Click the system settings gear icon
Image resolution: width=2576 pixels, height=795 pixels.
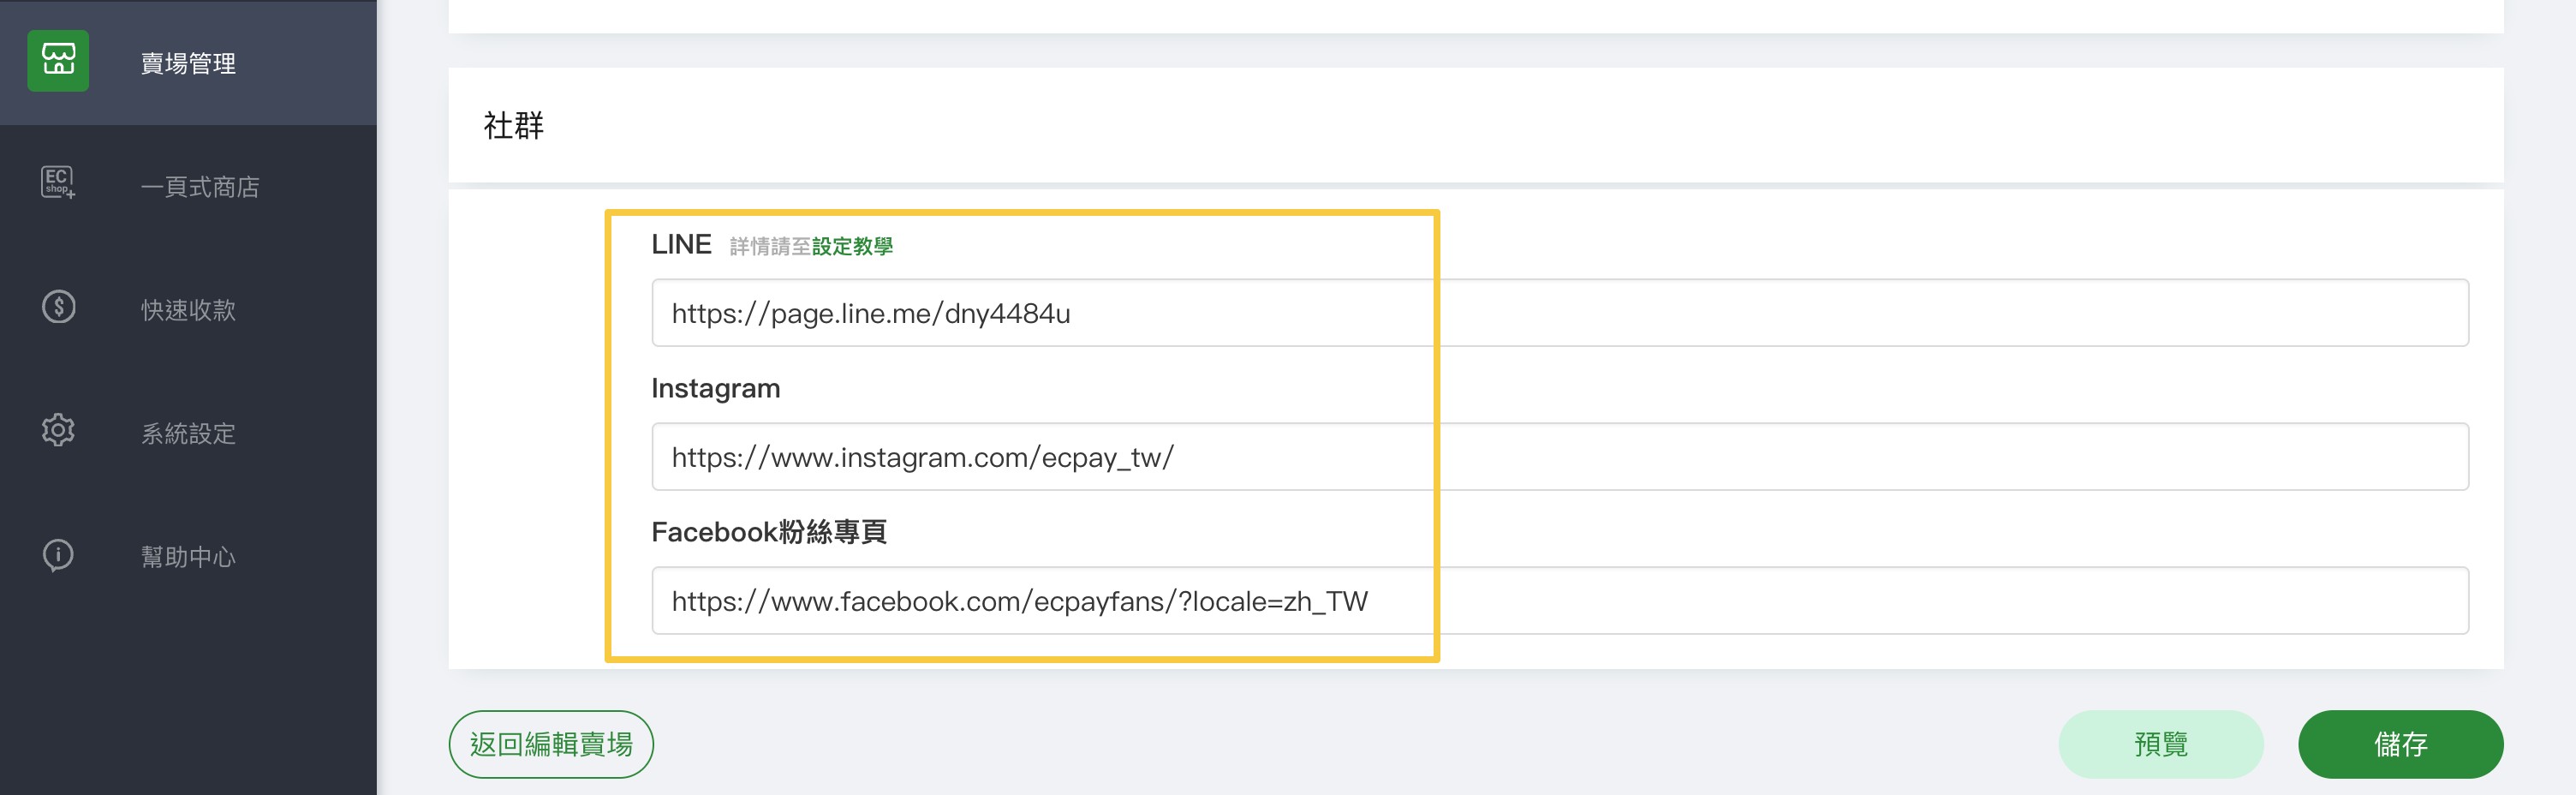(58, 430)
